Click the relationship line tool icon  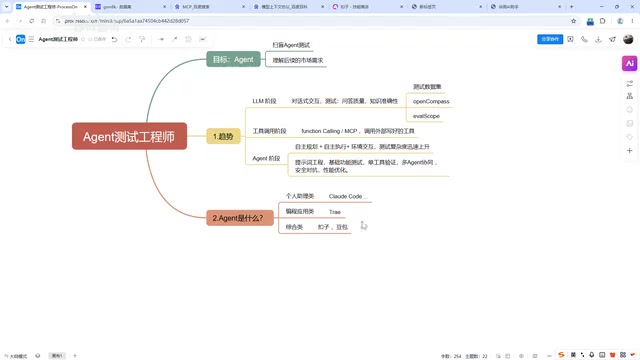coord(175,39)
